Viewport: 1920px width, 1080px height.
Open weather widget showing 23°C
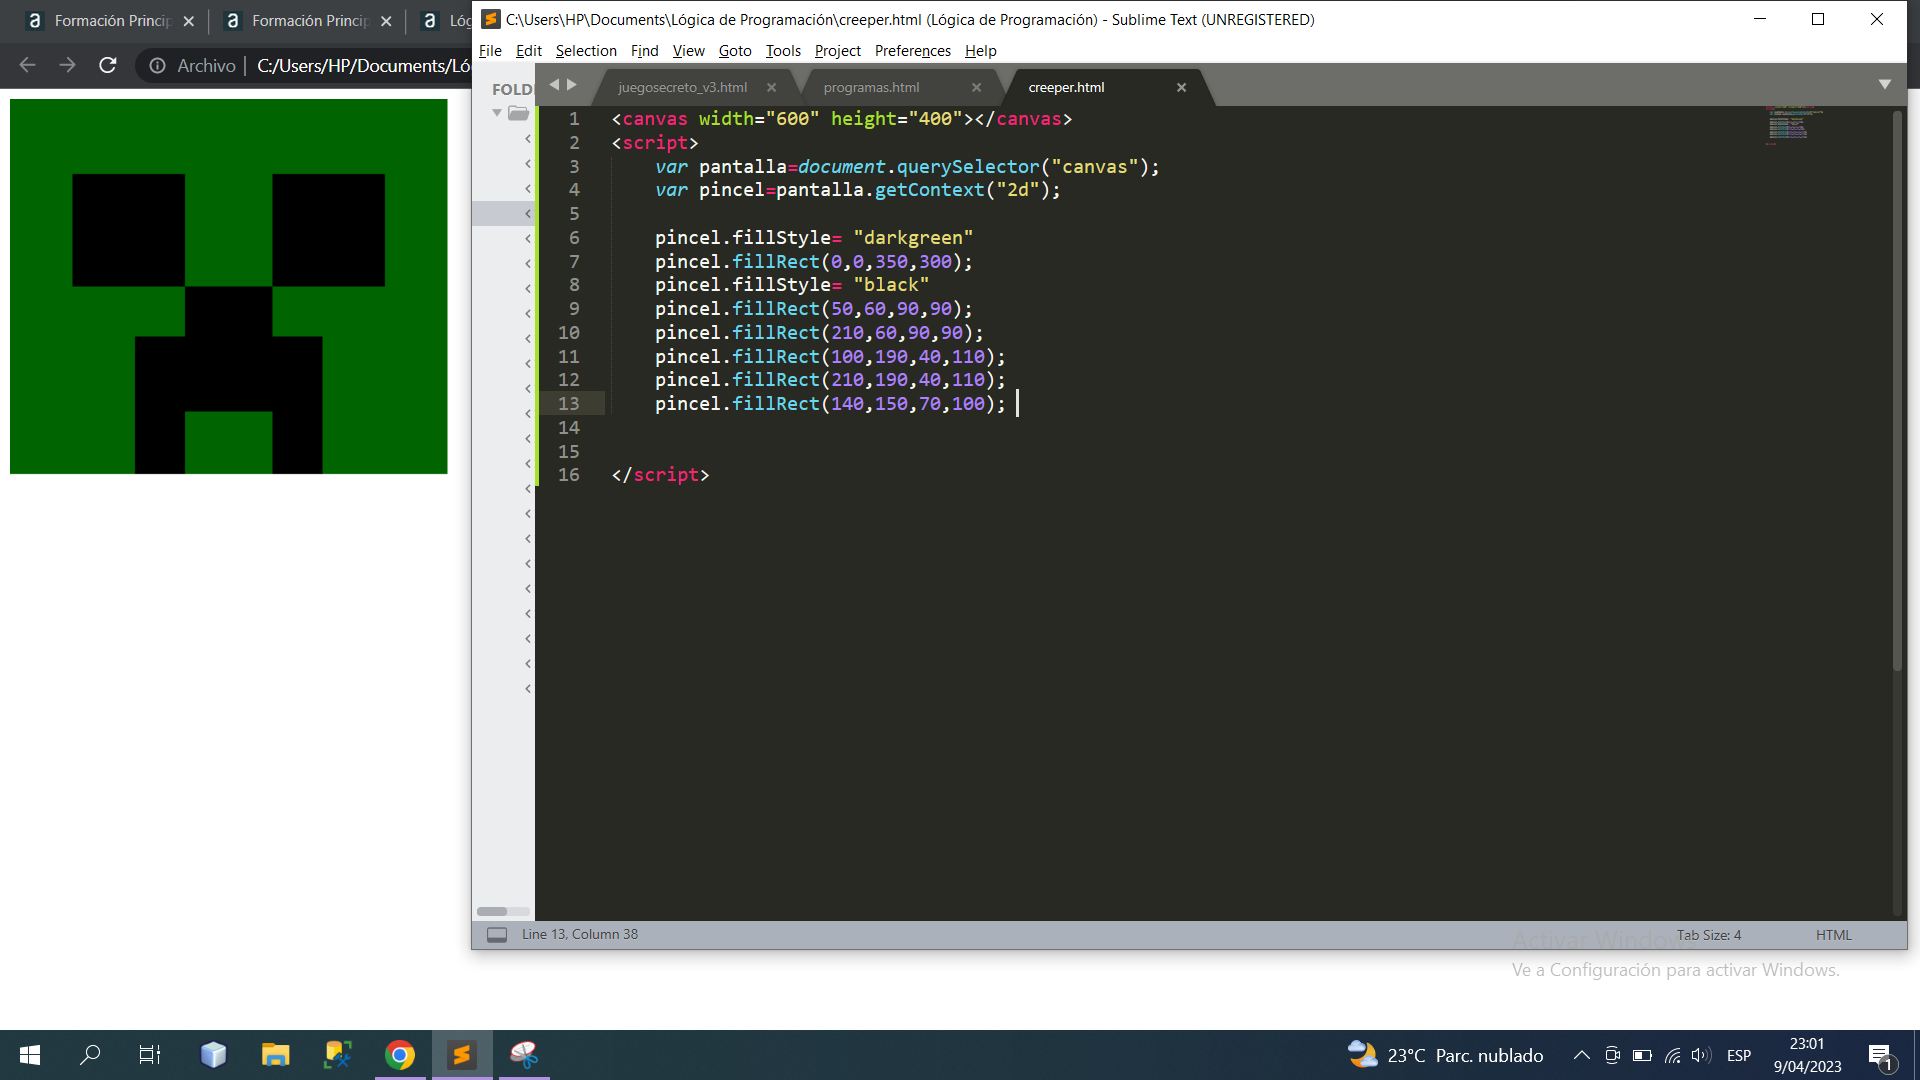point(1445,1055)
